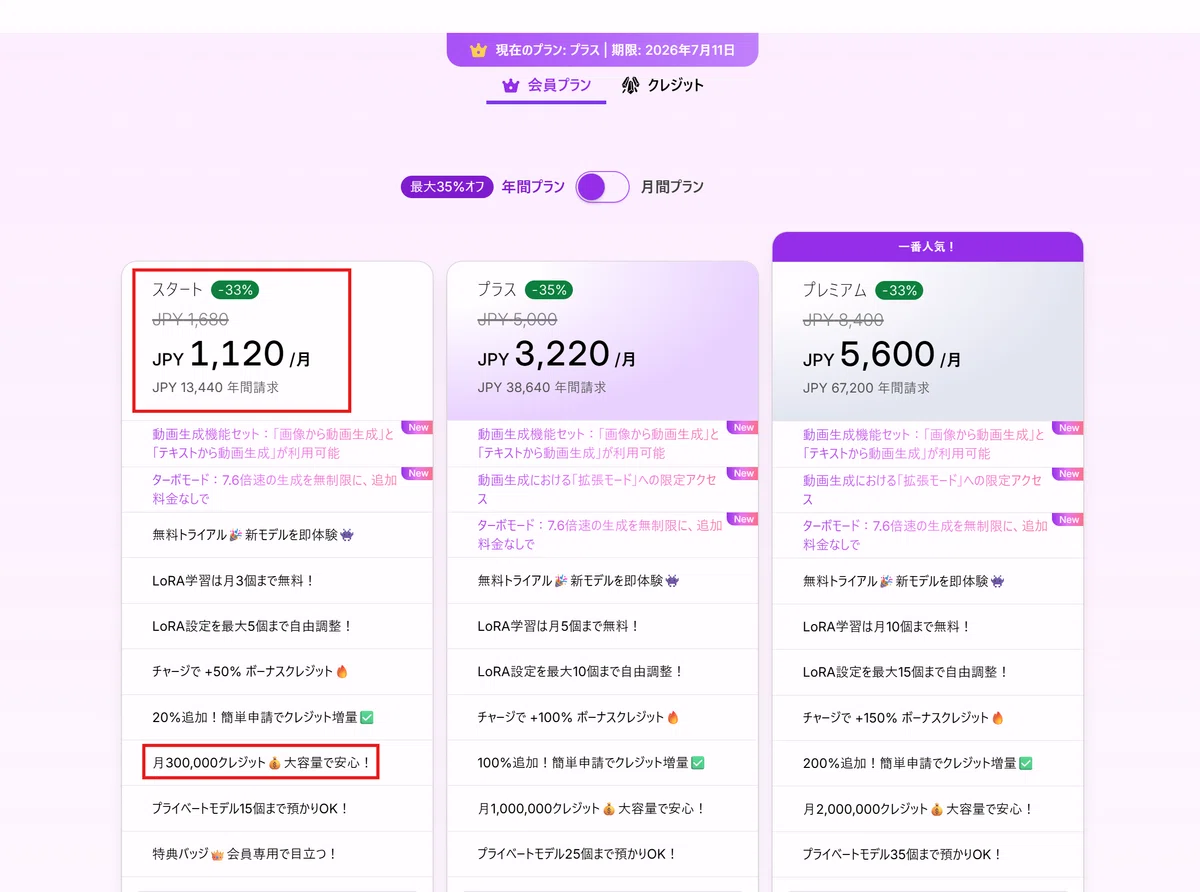1200x892 pixels.
Task: Click the money bag emoji in 月2,000,000クレジット row
Action: (937, 808)
